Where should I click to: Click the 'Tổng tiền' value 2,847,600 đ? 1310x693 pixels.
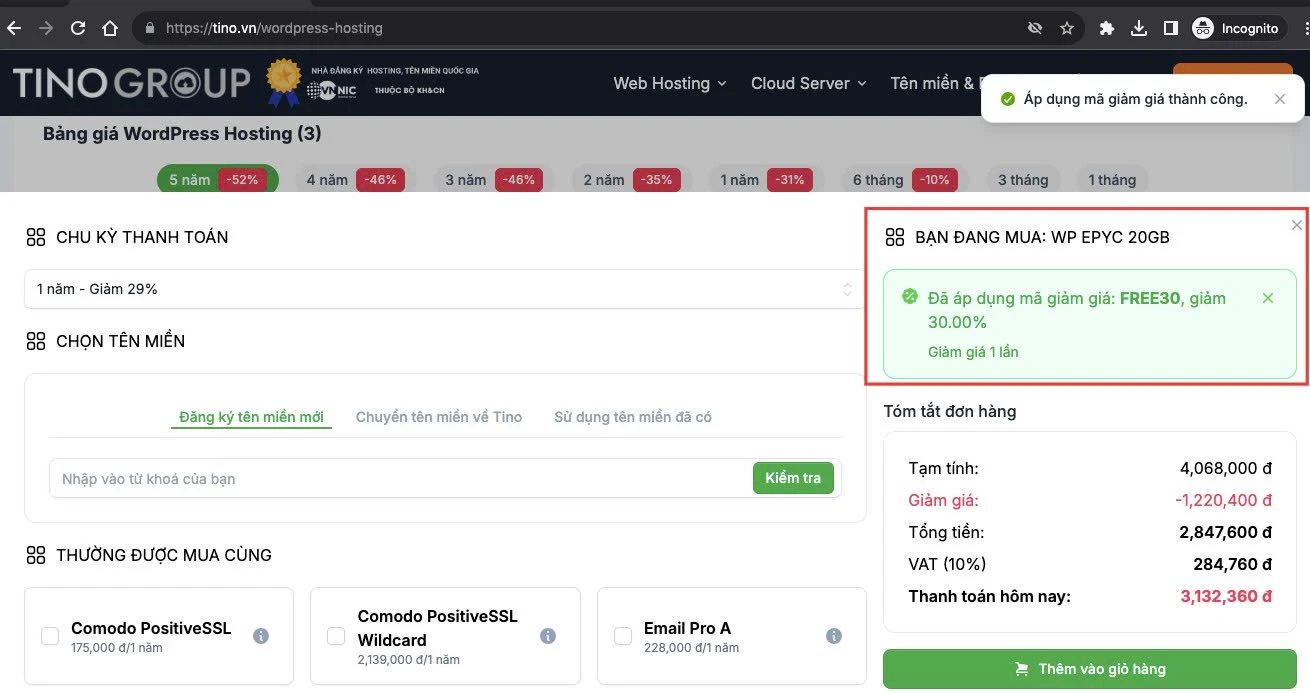[x=1226, y=532]
